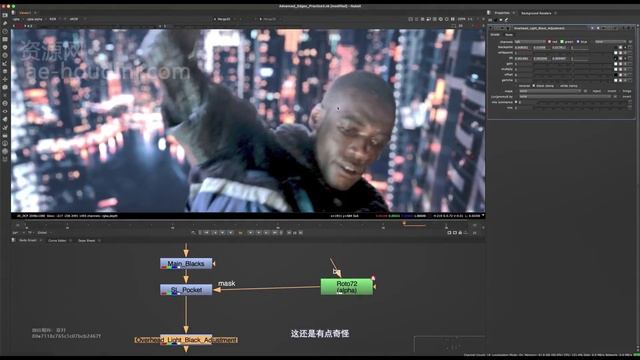The width and height of the screenshot is (640, 360).
Task: Open the Keyer nodes menu in left toolbar
Action: (x=5, y=63)
